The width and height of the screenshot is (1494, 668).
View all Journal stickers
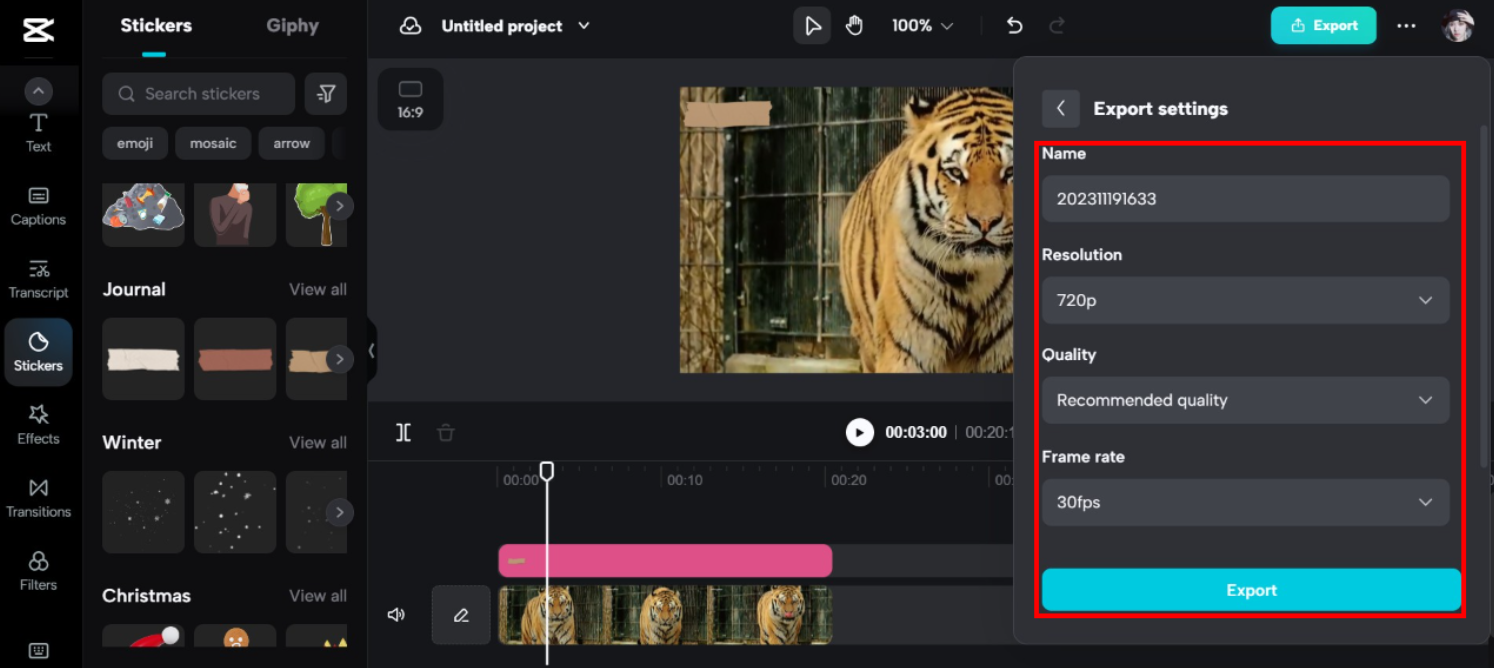coord(318,289)
